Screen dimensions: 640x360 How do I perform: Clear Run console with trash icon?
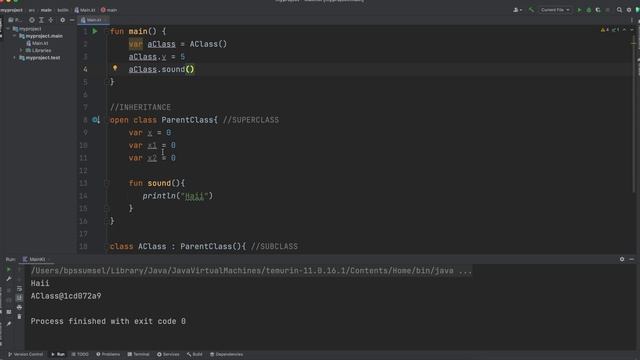[x=19, y=317]
